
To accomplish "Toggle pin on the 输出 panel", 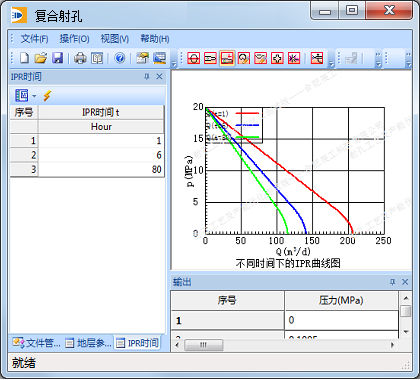I will click(392, 282).
